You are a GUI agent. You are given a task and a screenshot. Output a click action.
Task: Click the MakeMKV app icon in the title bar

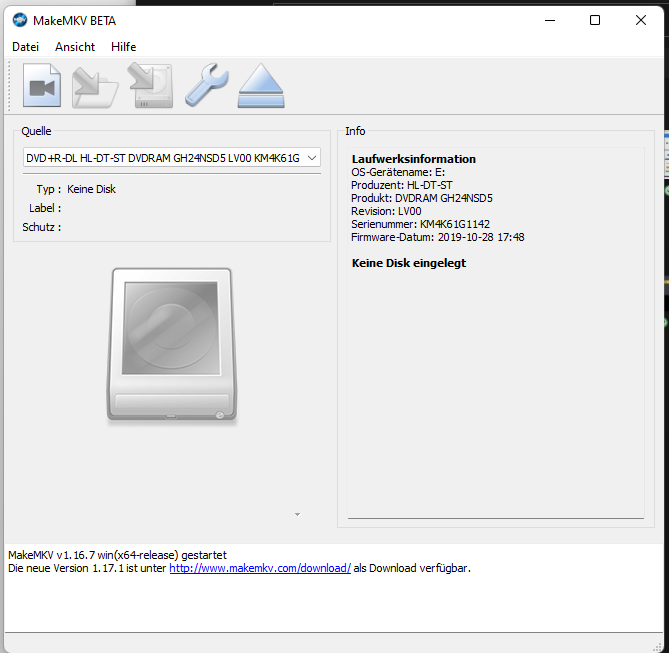point(20,20)
